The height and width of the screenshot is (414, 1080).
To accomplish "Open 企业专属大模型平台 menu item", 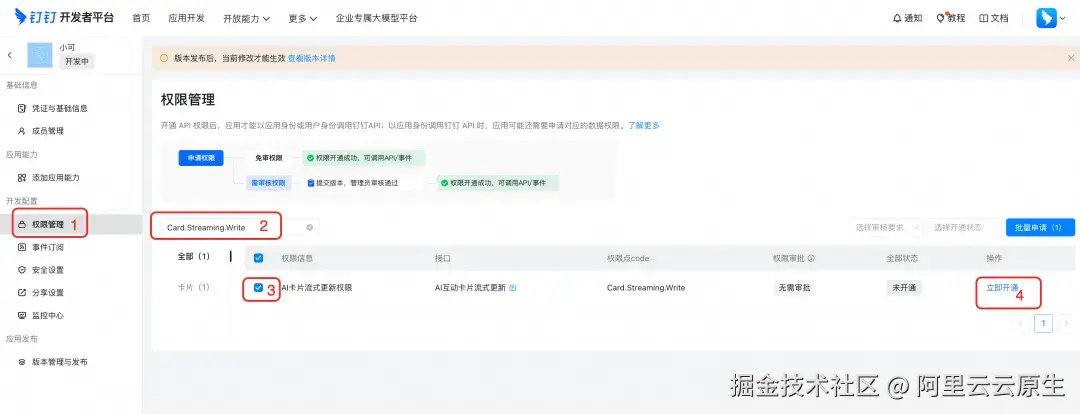I will pos(376,19).
